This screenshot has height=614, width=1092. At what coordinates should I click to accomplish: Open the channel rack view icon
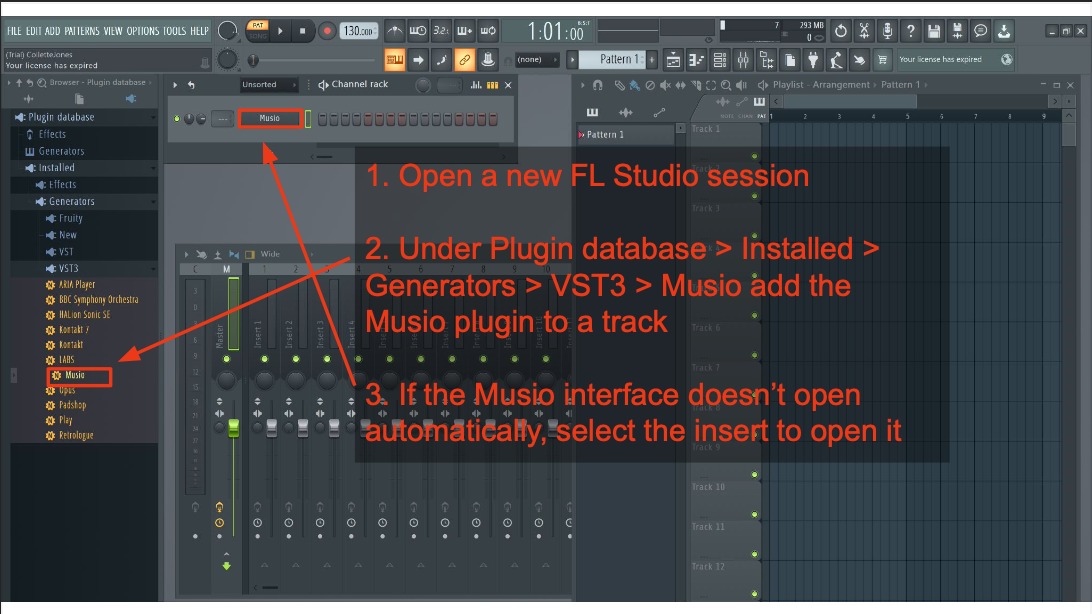(x=720, y=60)
